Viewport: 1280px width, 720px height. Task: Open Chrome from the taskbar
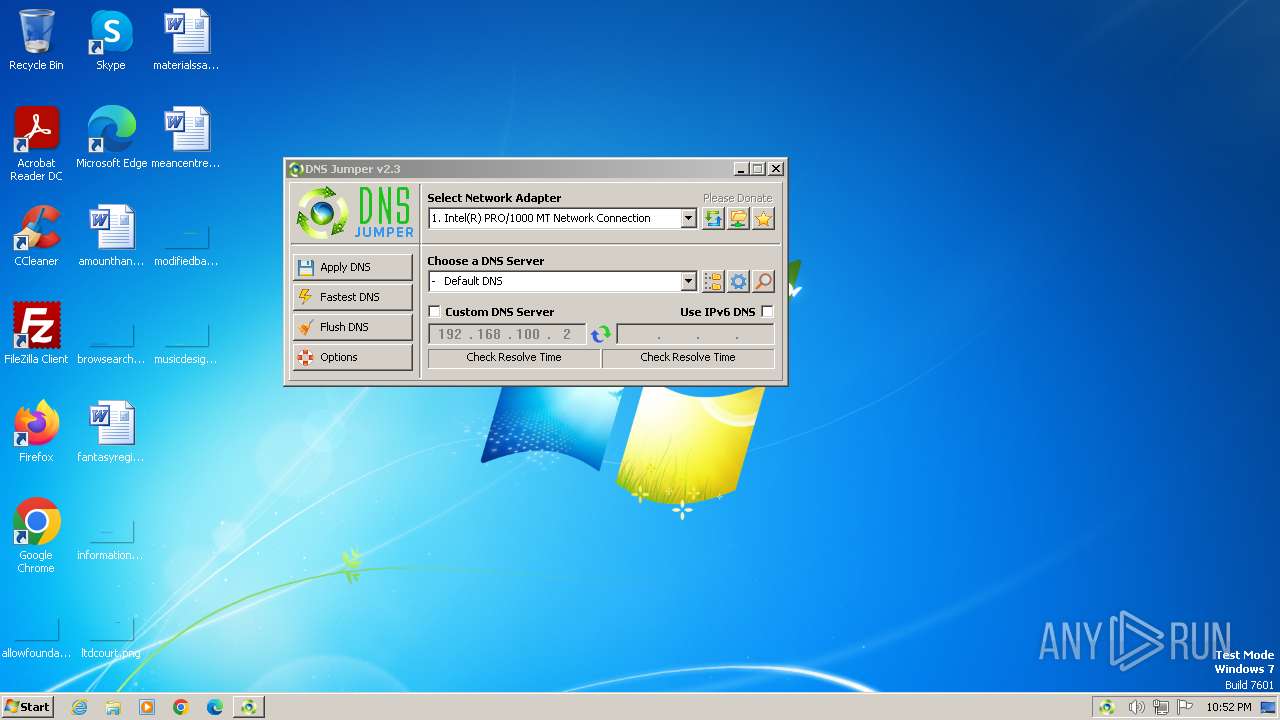pyautogui.click(x=181, y=707)
